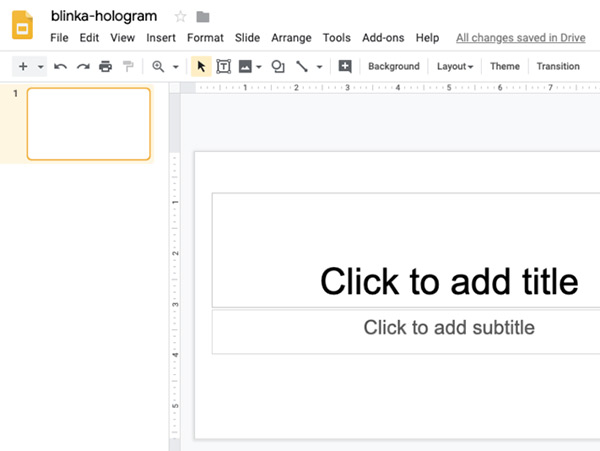Select slide 1 thumbnail in filmstrip
Screen dimensions: 600x451
click(88, 124)
